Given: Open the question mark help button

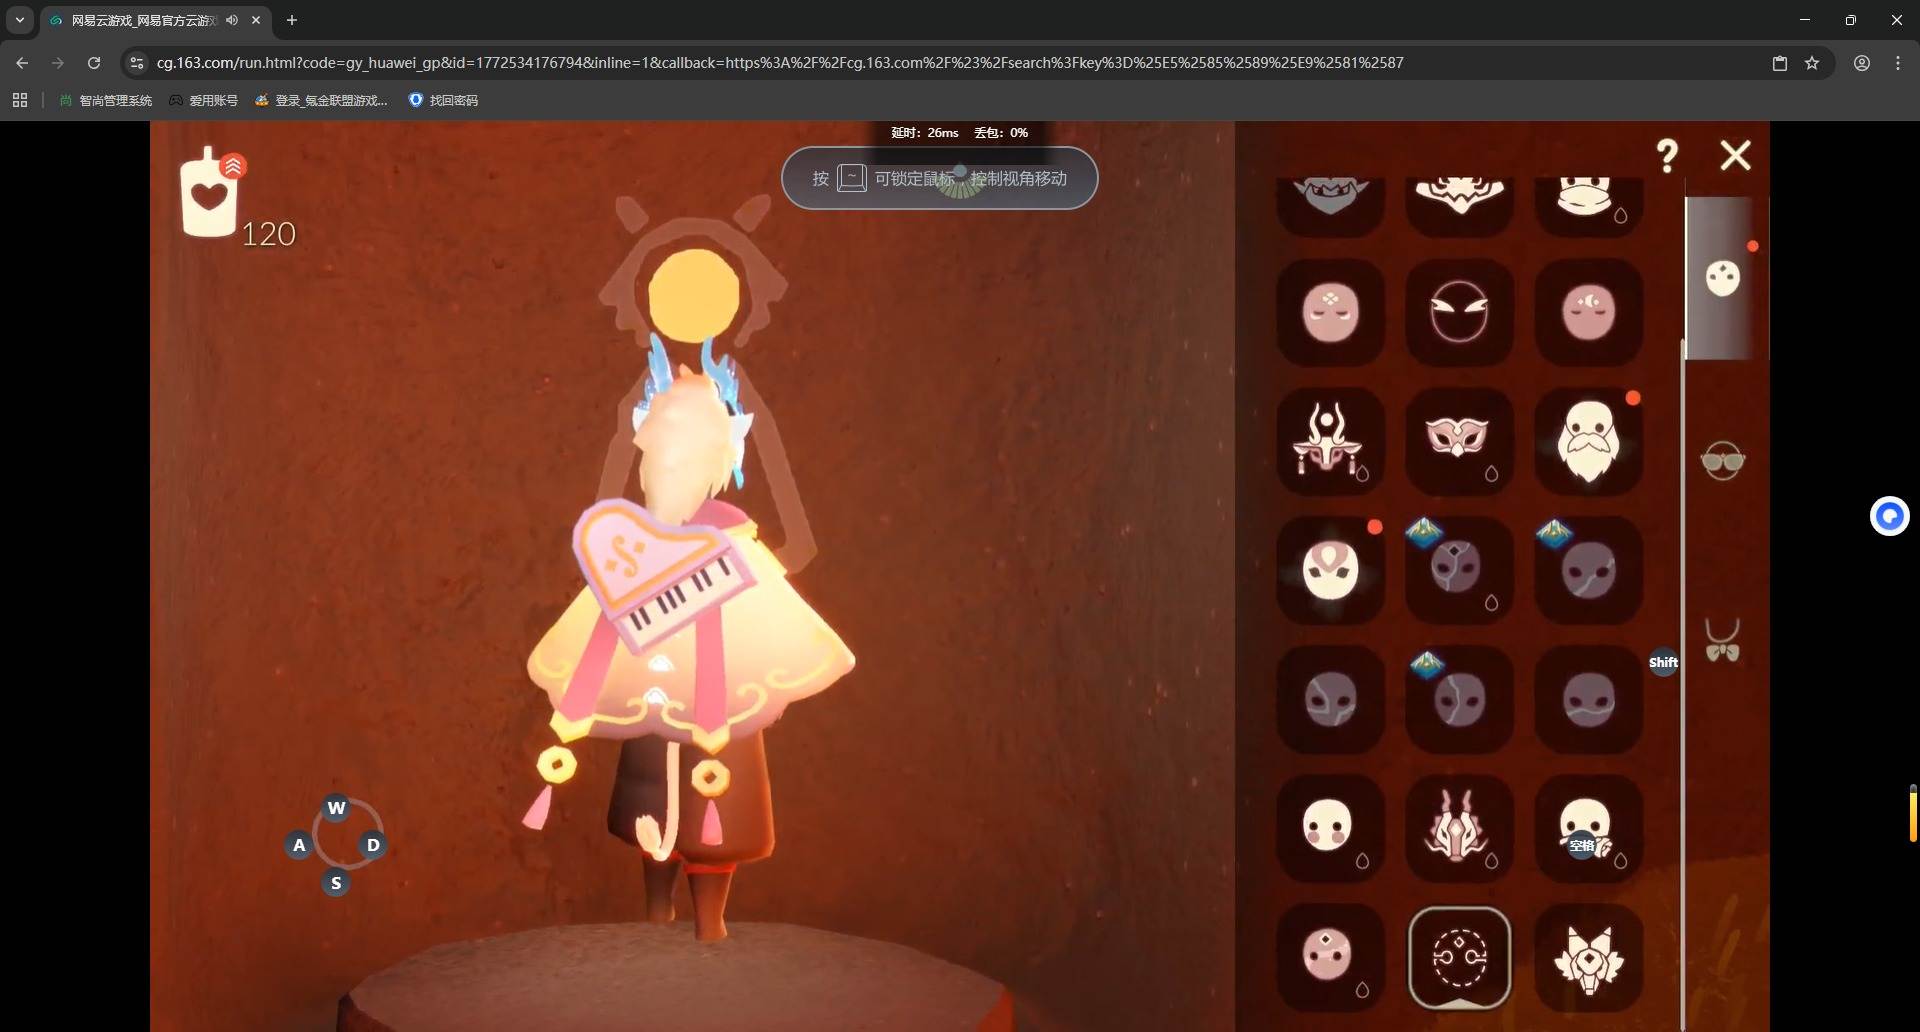Looking at the screenshot, I should [1667, 155].
